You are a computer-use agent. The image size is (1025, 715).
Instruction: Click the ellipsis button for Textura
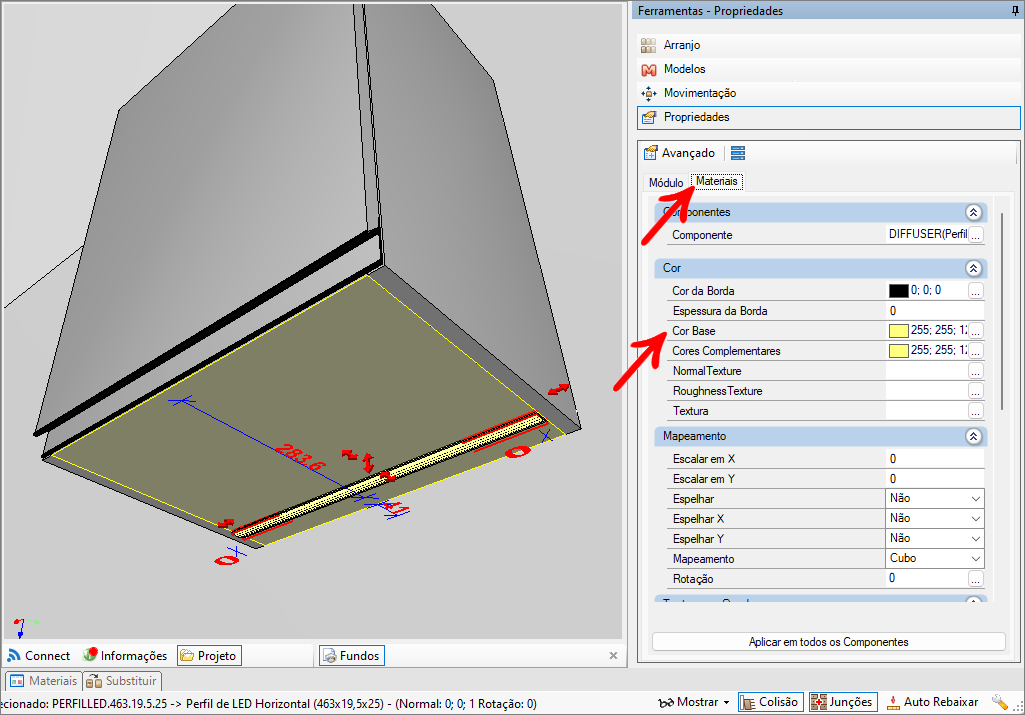tap(976, 411)
